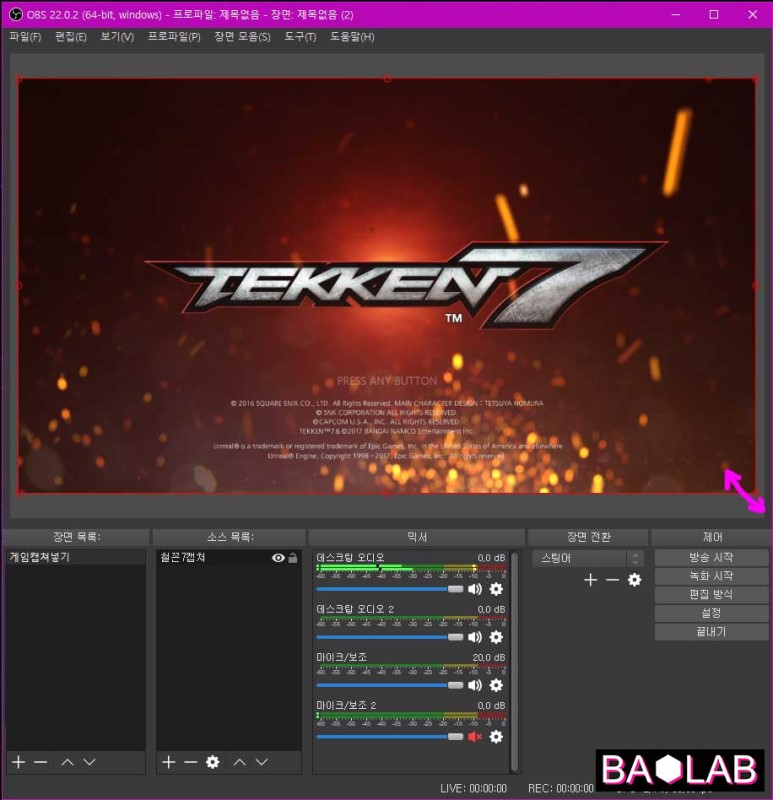Viewport: 773px width, 800px height.
Task: Move the scene down with the arrow
Action: click(90, 762)
